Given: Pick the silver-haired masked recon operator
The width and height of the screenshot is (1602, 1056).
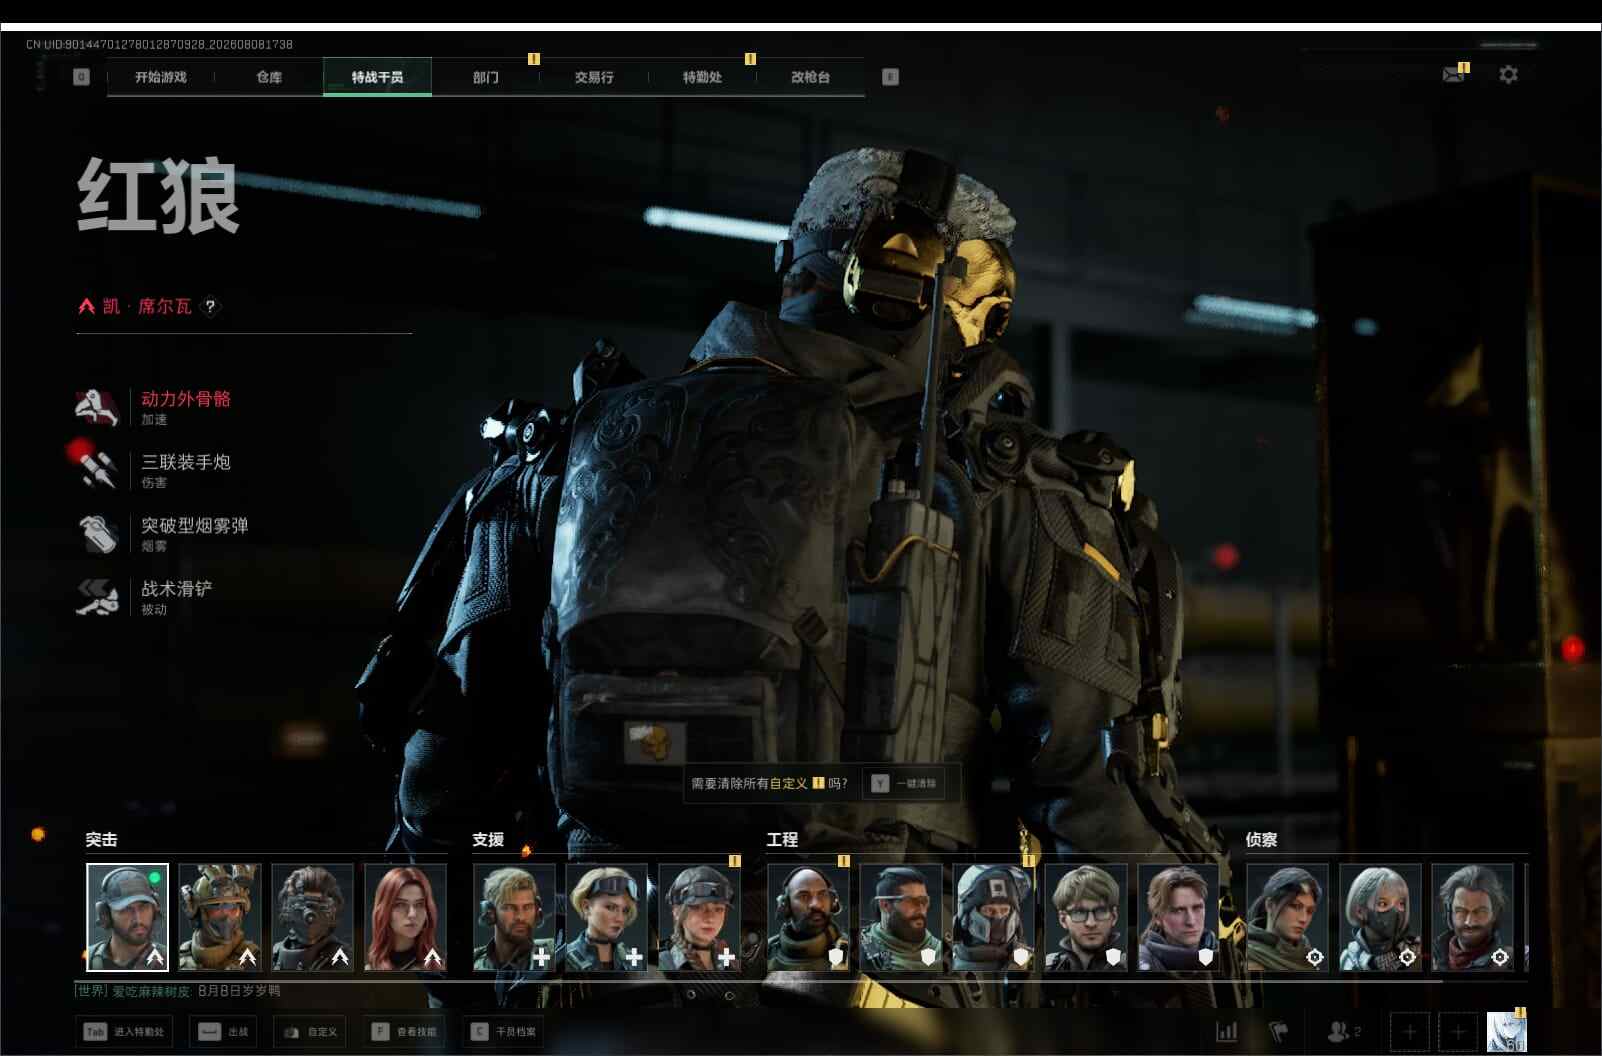Looking at the screenshot, I should (x=1380, y=917).
